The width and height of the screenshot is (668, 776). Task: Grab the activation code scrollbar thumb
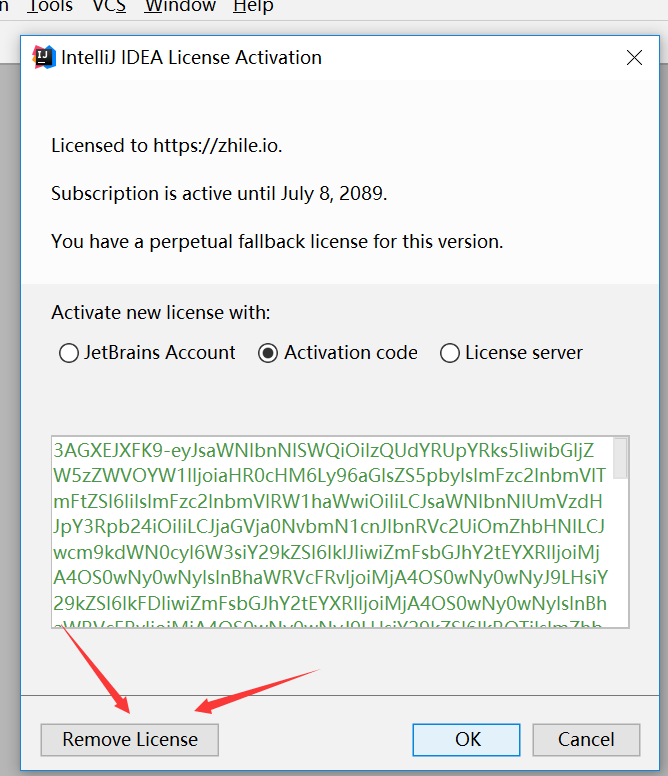click(x=621, y=458)
